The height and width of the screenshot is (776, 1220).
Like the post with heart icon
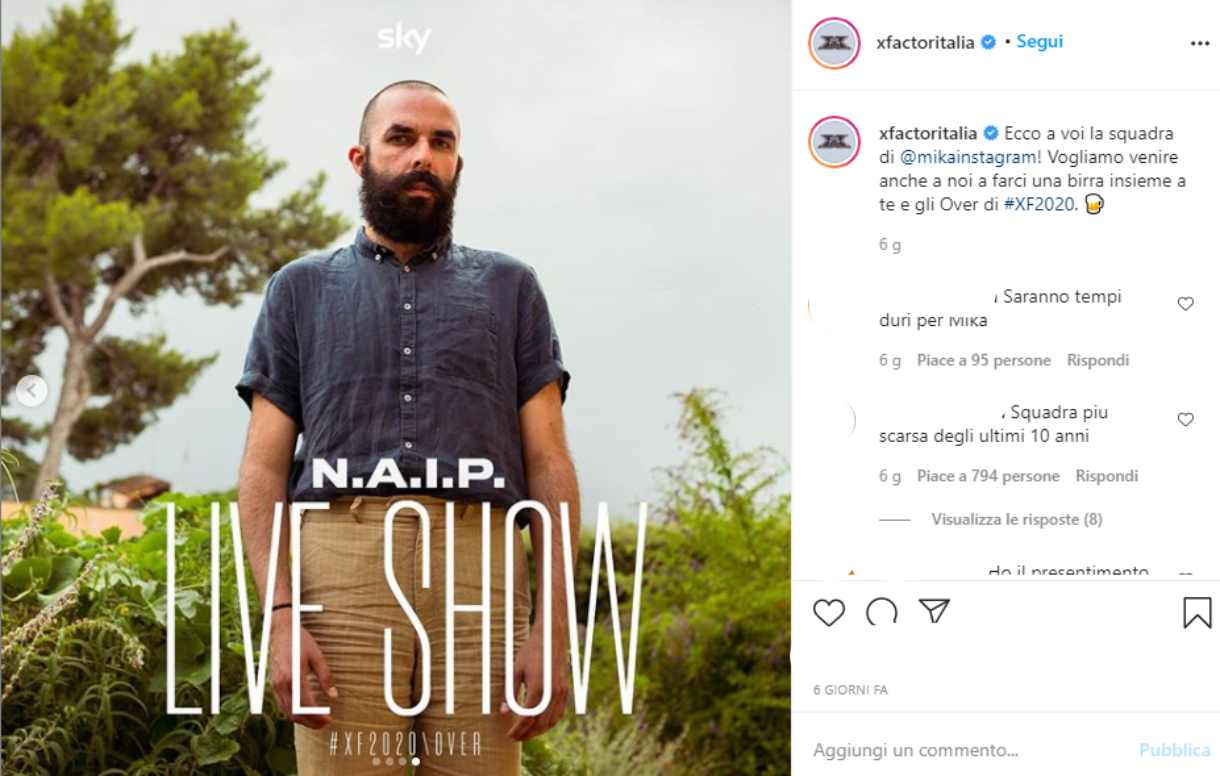829,612
